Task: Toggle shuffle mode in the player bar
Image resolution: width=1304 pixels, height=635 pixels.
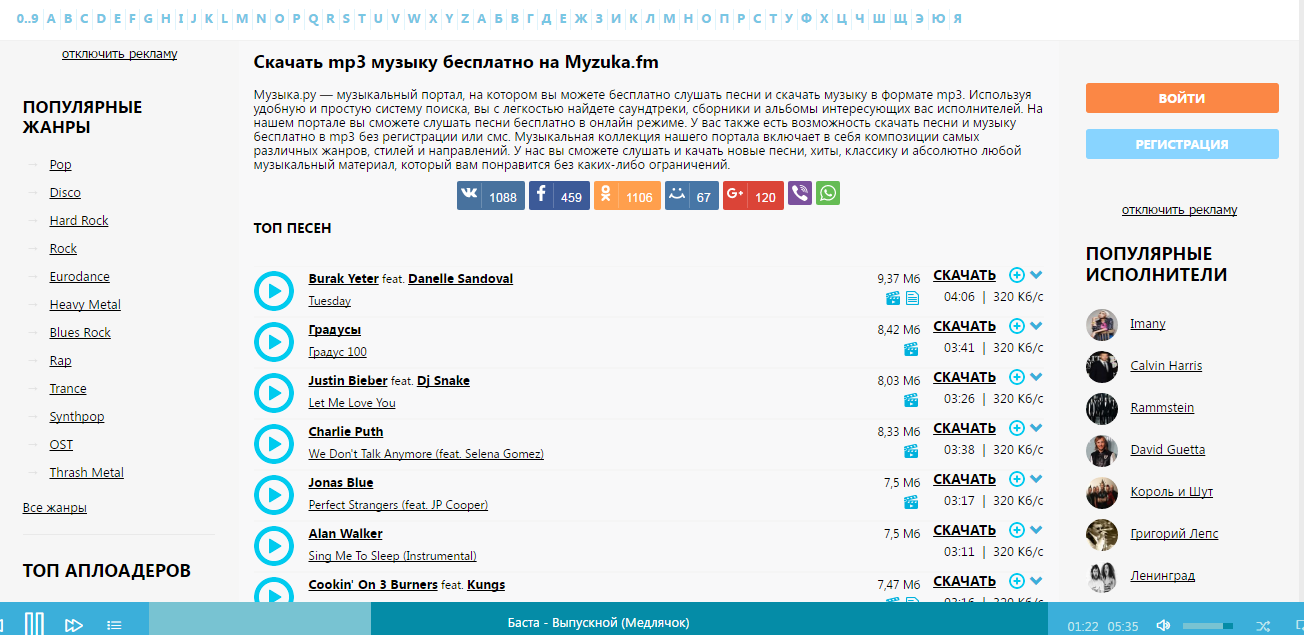Action: point(1263,626)
